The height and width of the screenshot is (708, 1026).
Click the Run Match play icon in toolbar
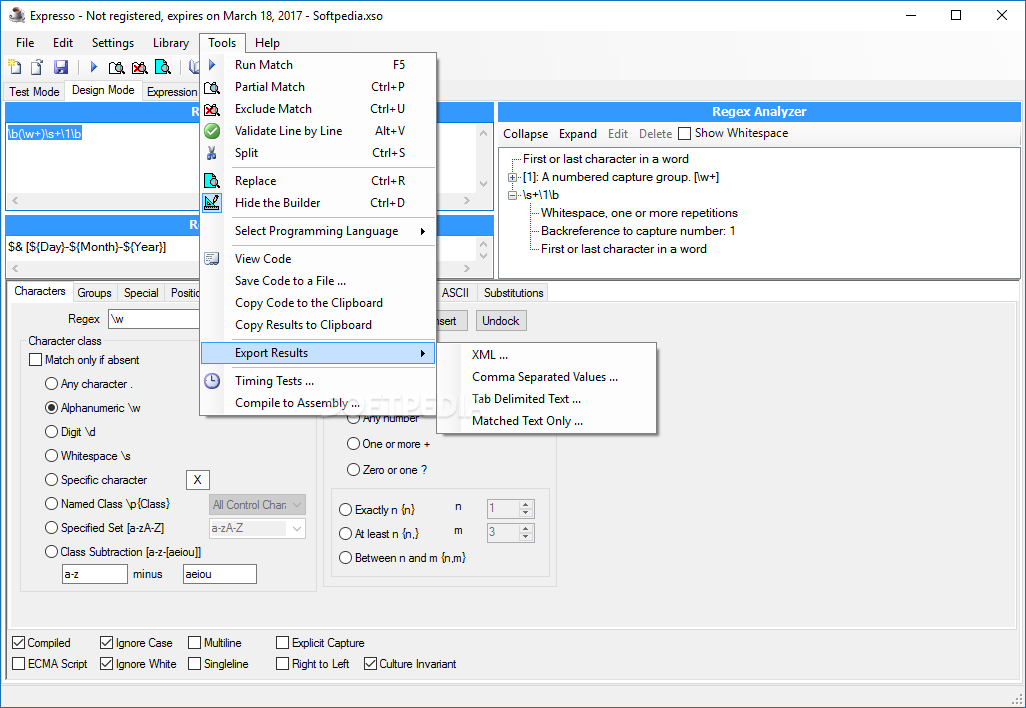click(94, 67)
